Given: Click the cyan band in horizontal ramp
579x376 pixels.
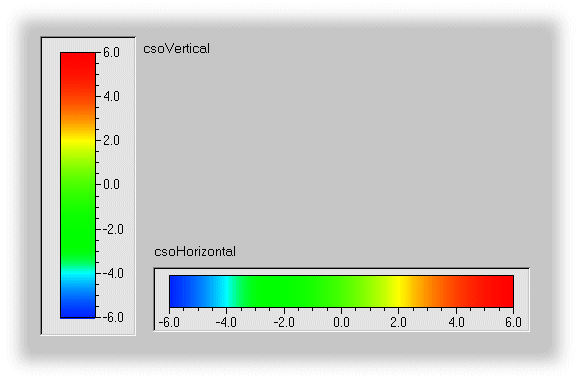Looking at the screenshot, I should point(227,291).
